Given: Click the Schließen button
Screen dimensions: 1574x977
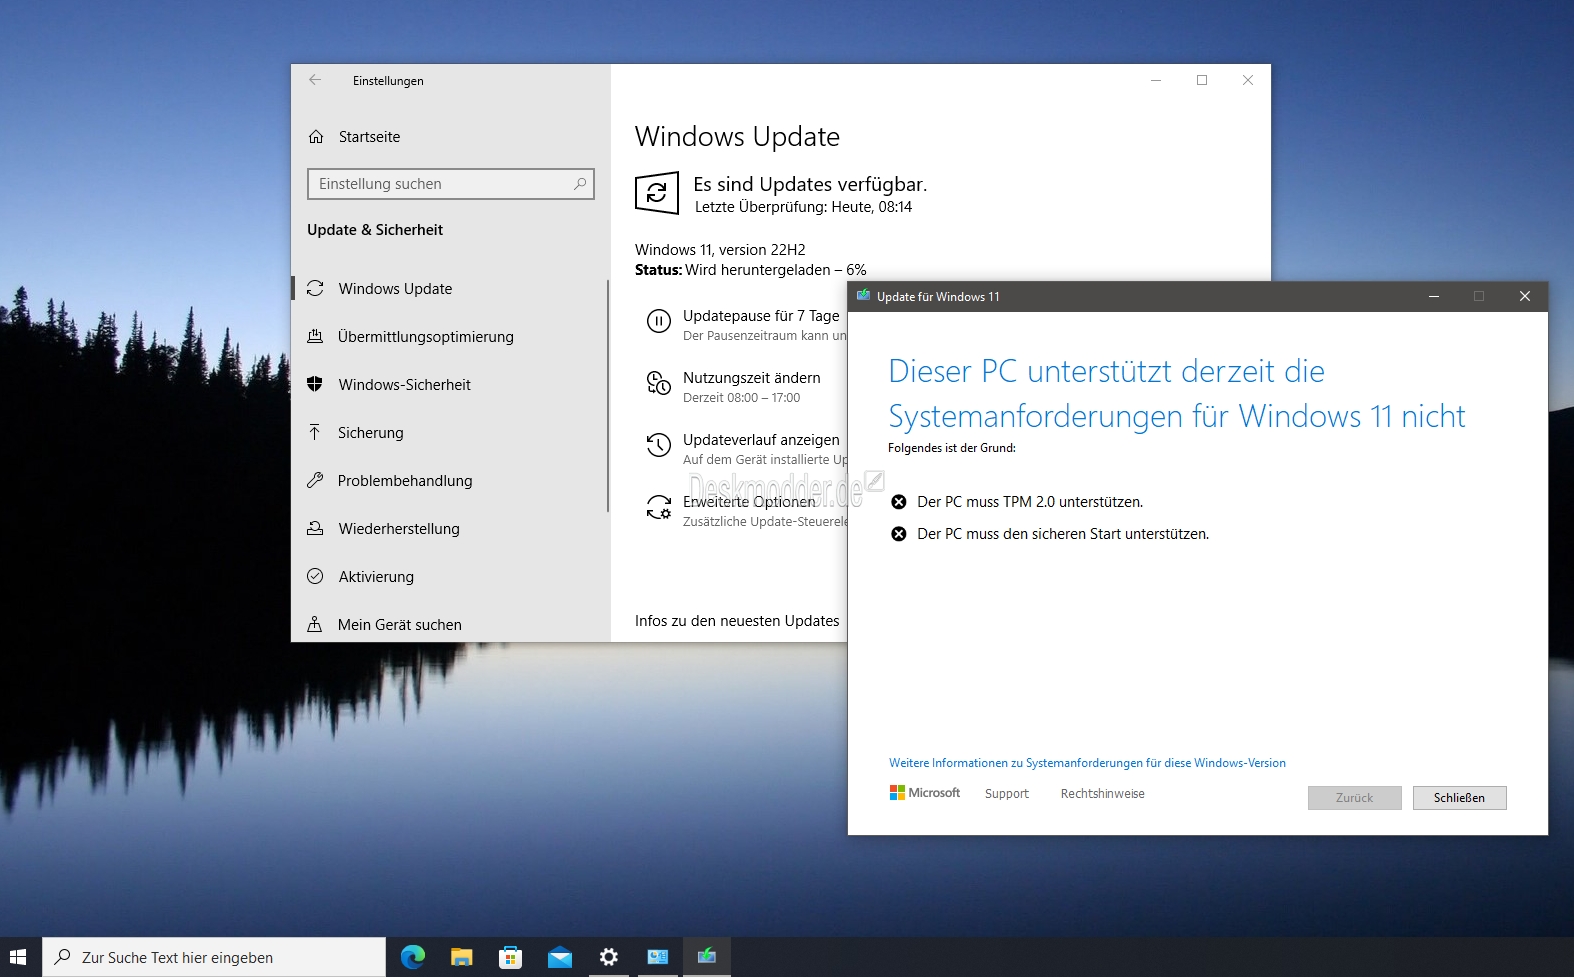Looking at the screenshot, I should (1459, 797).
